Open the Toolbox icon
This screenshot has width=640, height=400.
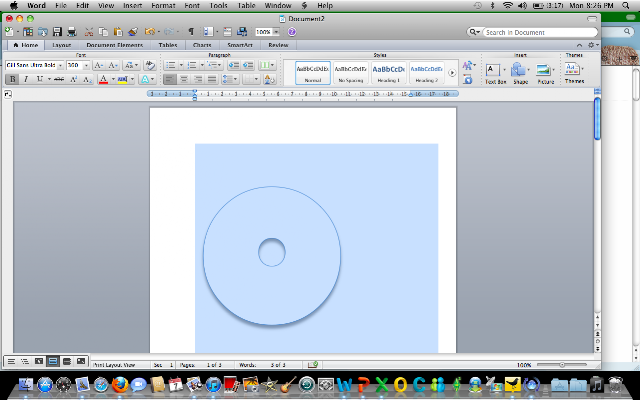pyautogui.click(x=228, y=32)
